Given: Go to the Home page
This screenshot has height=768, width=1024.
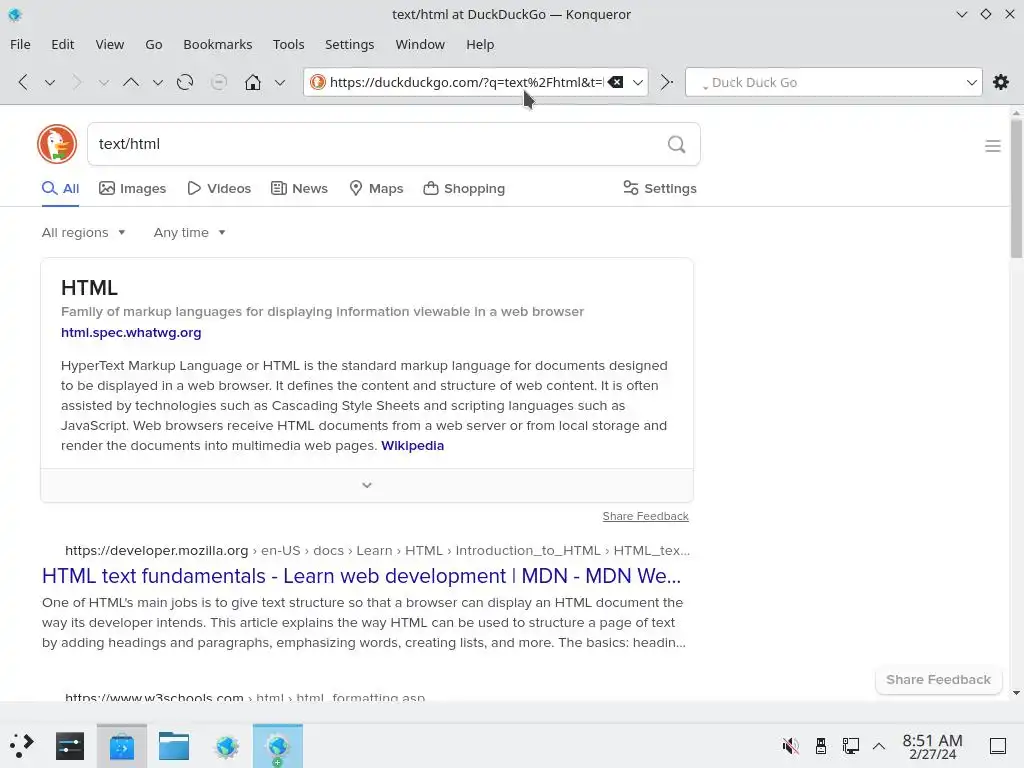Looking at the screenshot, I should [x=253, y=82].
